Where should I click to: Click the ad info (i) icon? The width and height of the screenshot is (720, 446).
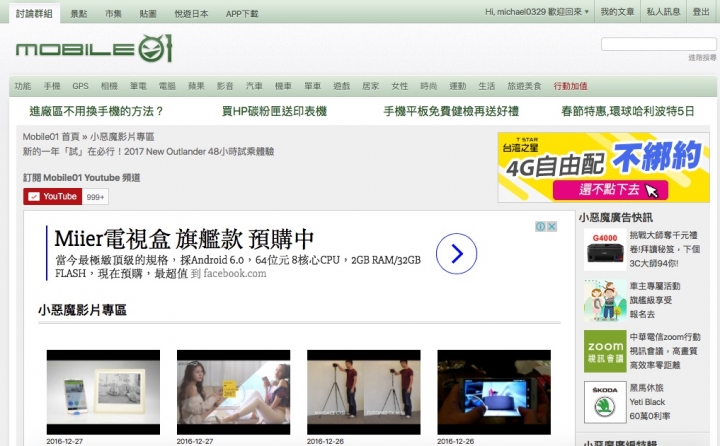pyautogui.click(x=540, y=226)
